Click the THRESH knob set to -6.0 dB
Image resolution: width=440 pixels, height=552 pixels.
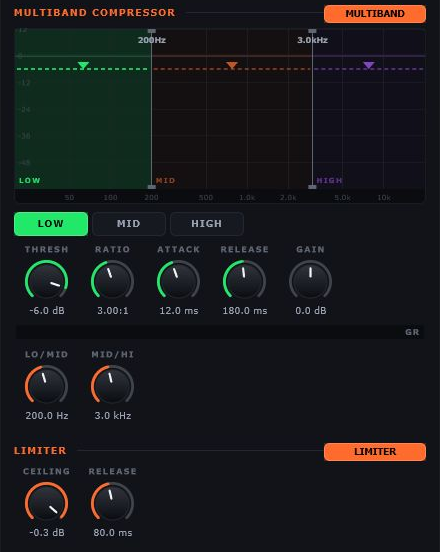click(x=46, y=281)
